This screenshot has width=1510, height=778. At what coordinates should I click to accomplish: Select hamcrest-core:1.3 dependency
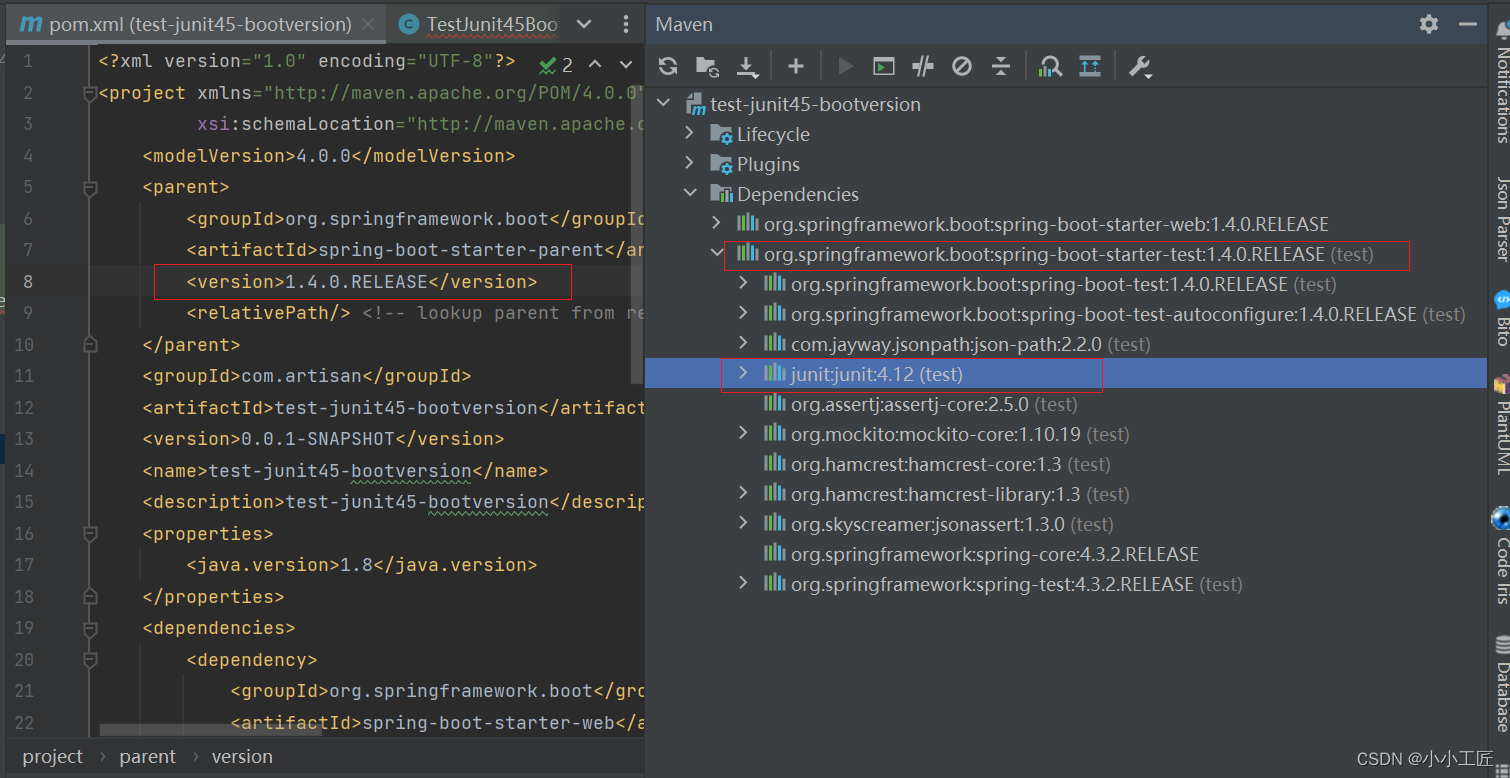tap(936, 464)
